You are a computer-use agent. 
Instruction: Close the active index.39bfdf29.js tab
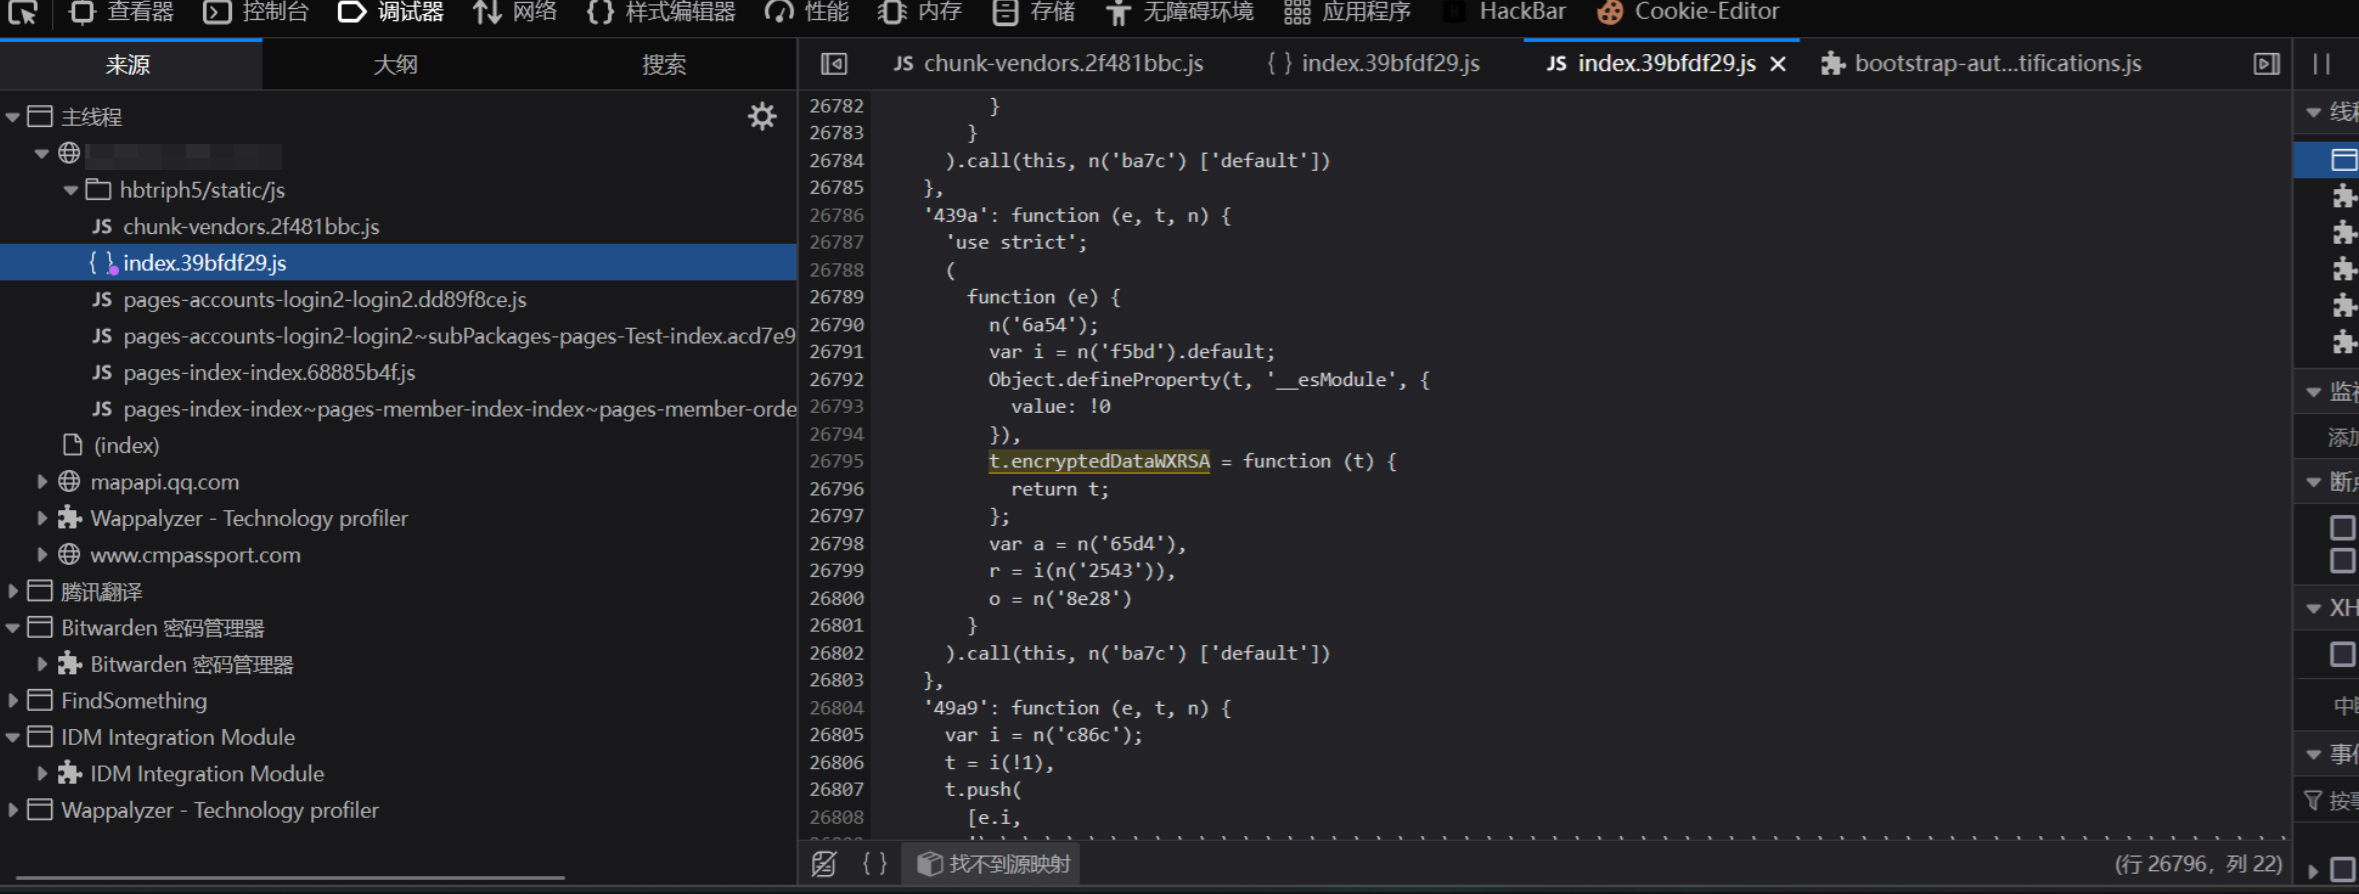1778,64
